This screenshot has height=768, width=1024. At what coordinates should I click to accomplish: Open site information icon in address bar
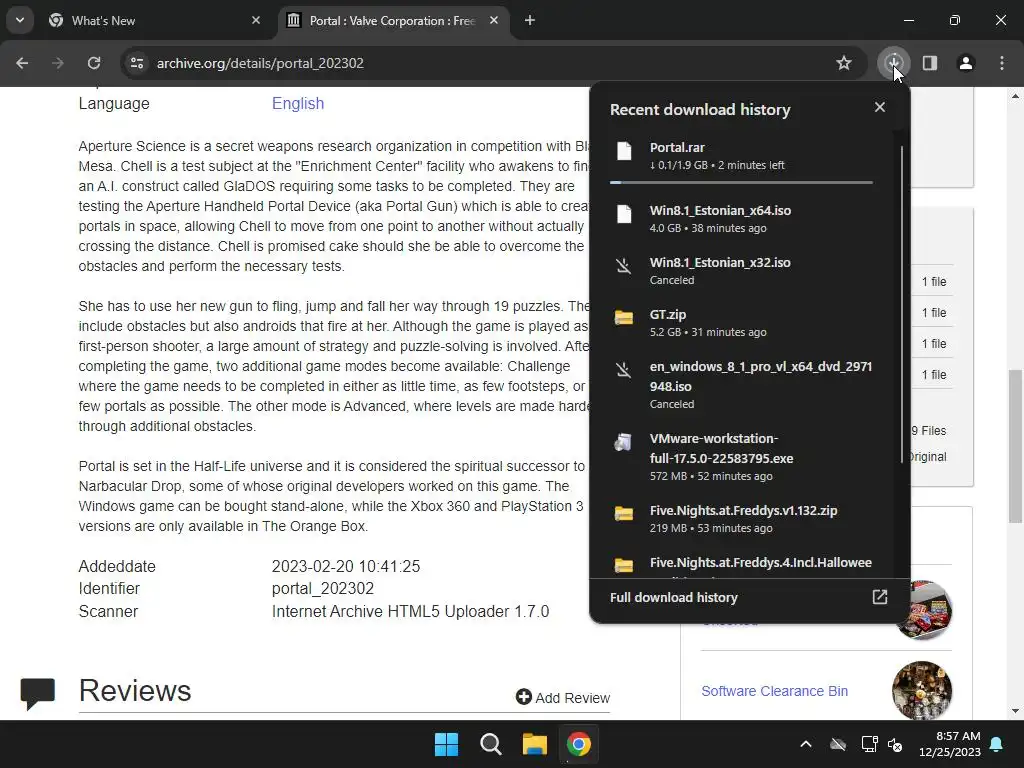pos(137,63)
